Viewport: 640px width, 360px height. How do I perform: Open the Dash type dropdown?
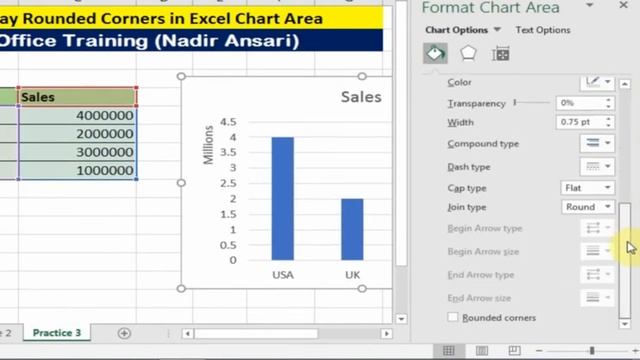click(598, 167)
